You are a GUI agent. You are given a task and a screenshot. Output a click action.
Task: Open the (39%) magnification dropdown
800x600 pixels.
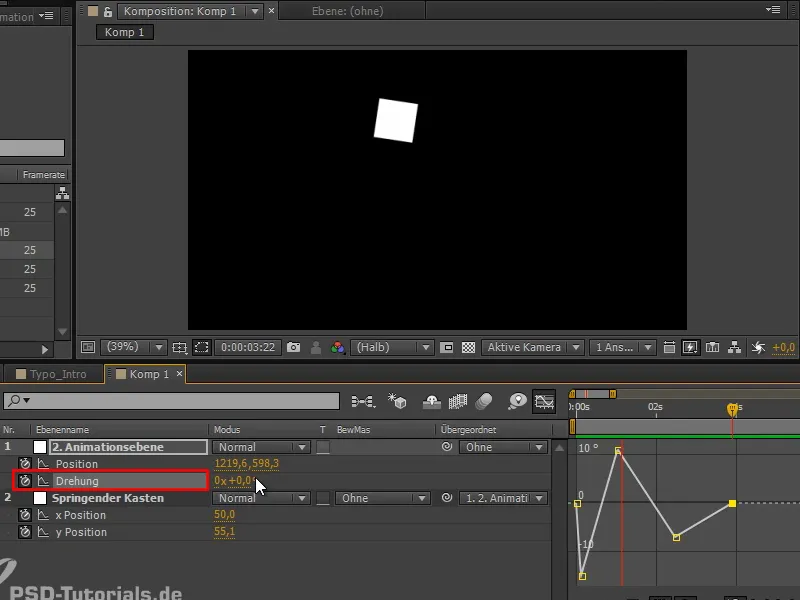(x=133, y=348)
